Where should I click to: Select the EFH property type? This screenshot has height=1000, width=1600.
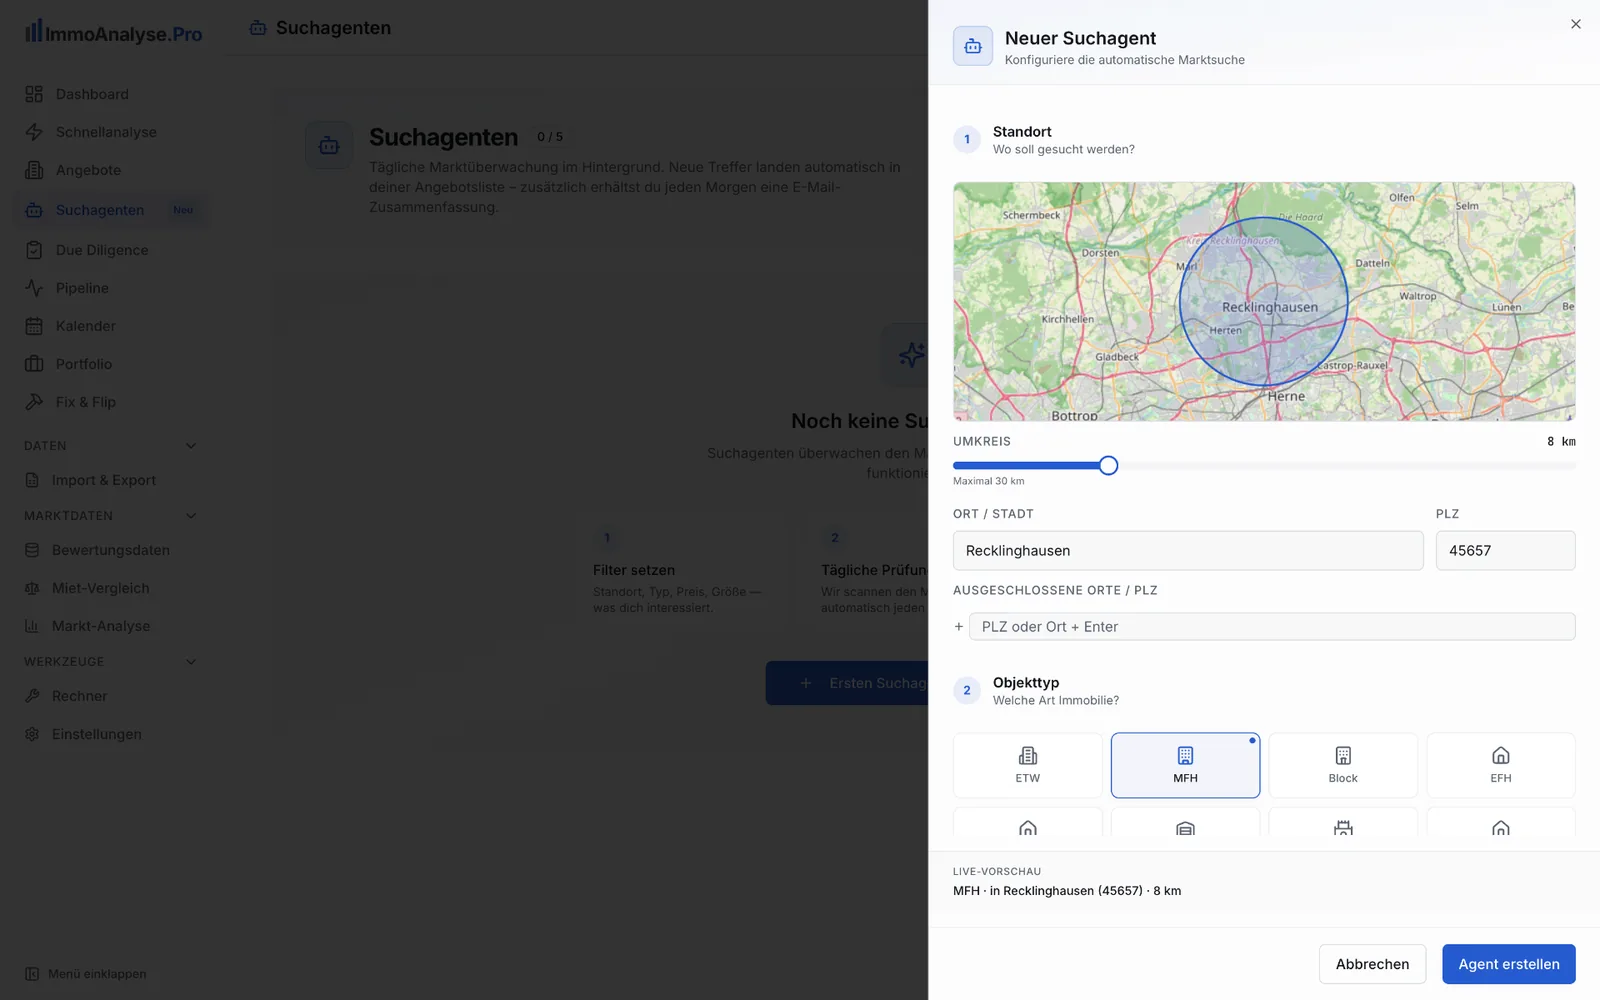[1501, 765]
